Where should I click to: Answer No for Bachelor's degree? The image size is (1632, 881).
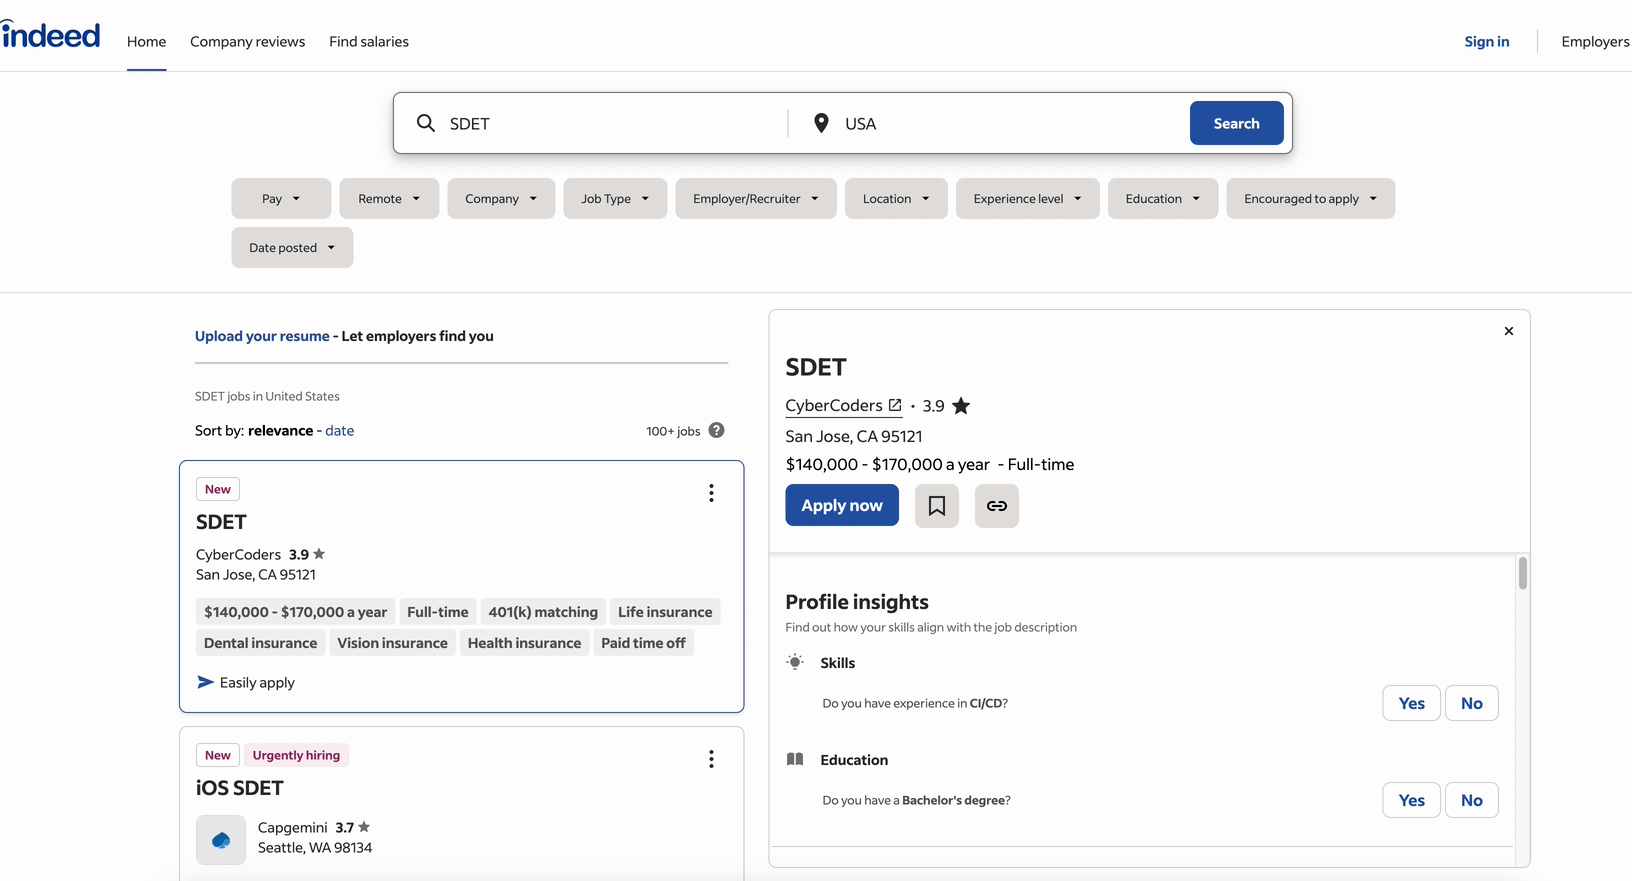tap(1471, 800)
